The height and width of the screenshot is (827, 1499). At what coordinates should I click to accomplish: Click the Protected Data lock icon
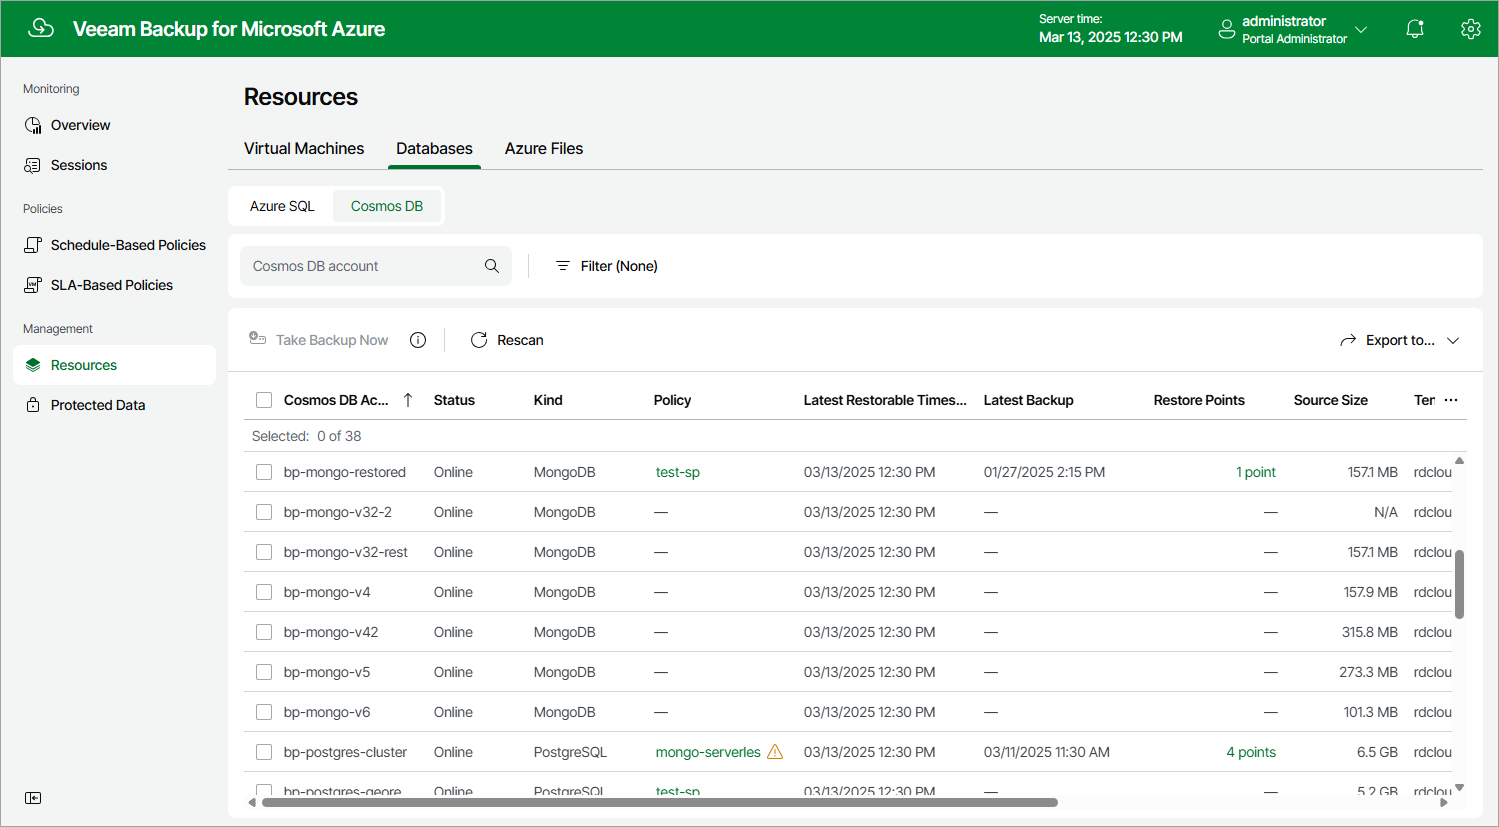pos(33,405)
